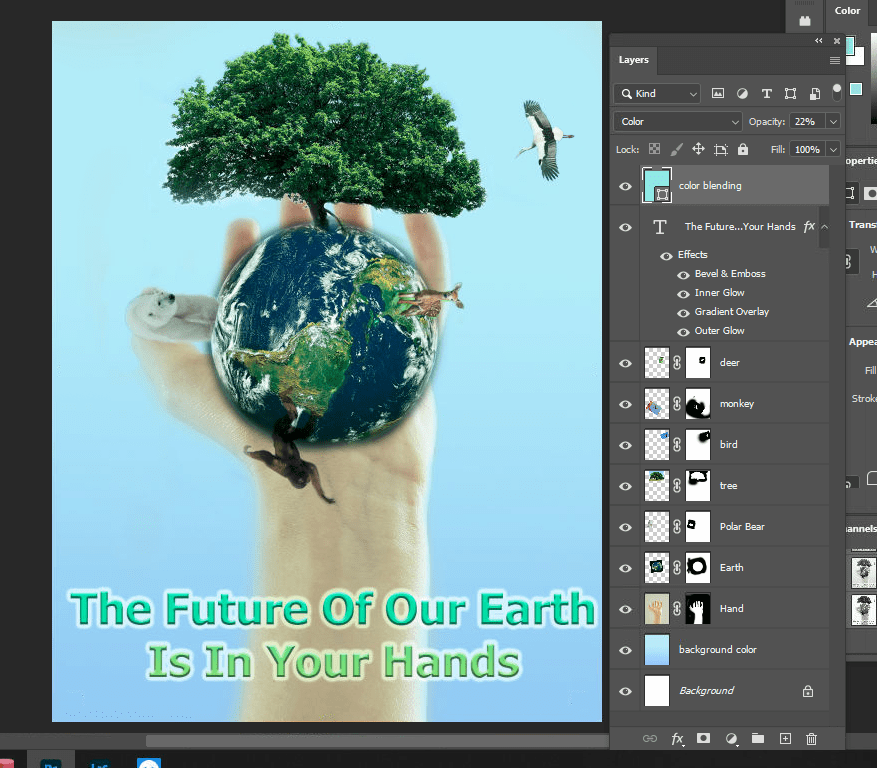This screenshot has height=768, width=877.
Task: Select the Layers panel tab
Action: pyautogui.click(x=634, y=60)
